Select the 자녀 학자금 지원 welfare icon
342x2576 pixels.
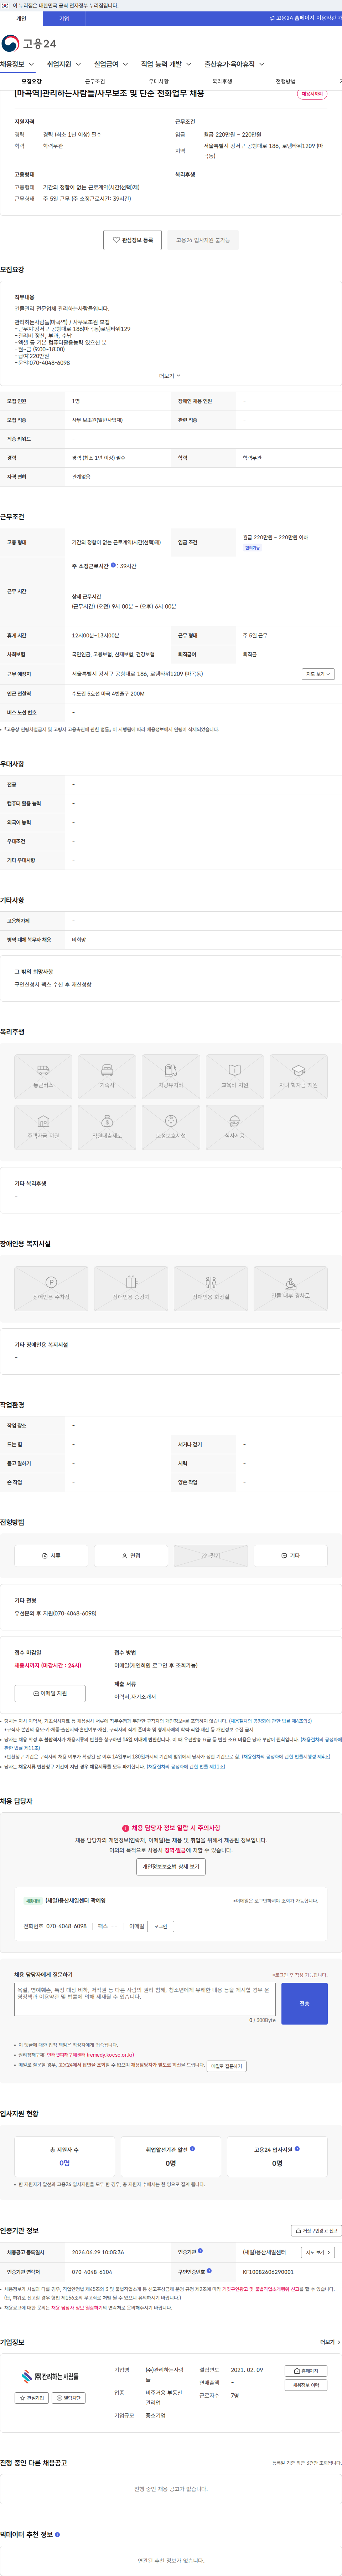tap(298, 1077)
